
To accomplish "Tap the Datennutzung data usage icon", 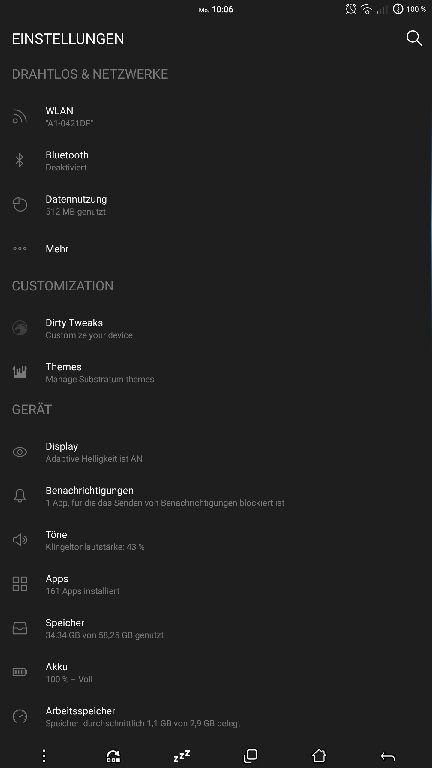I will coord(20,204).
